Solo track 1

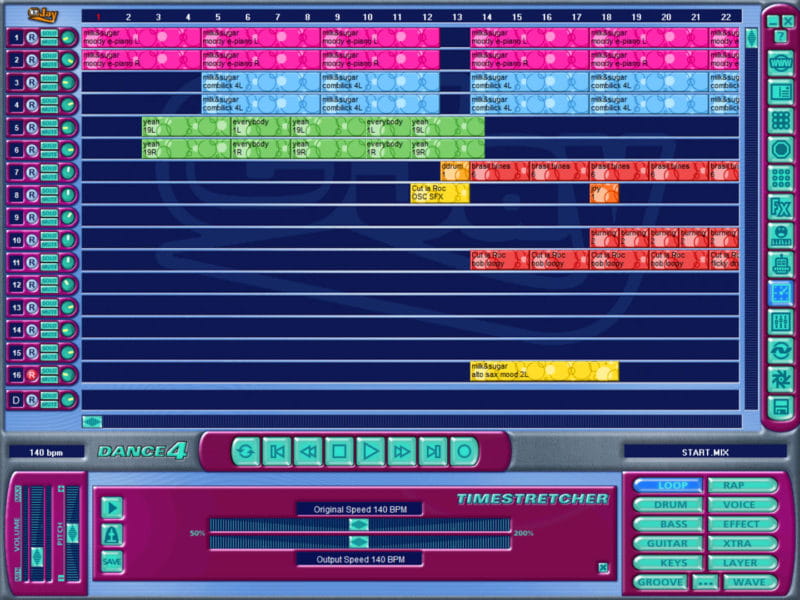click(49, 33)
